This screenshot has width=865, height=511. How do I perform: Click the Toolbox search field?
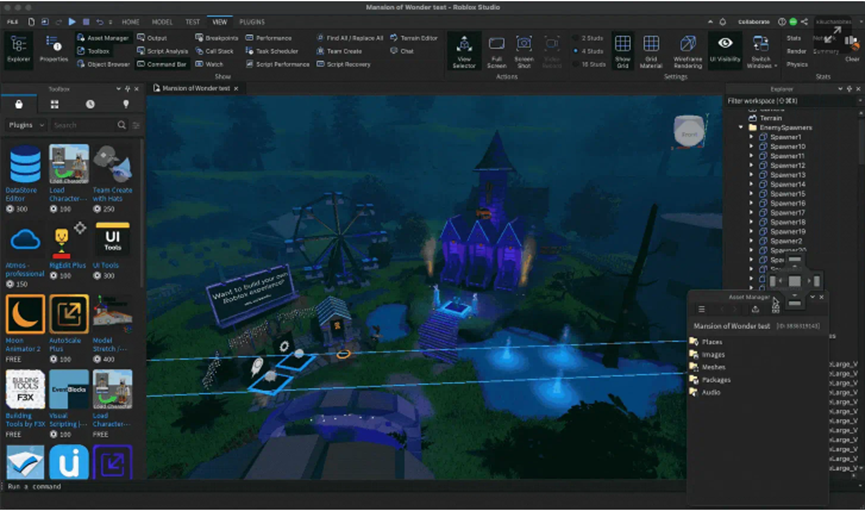[83, 125]
